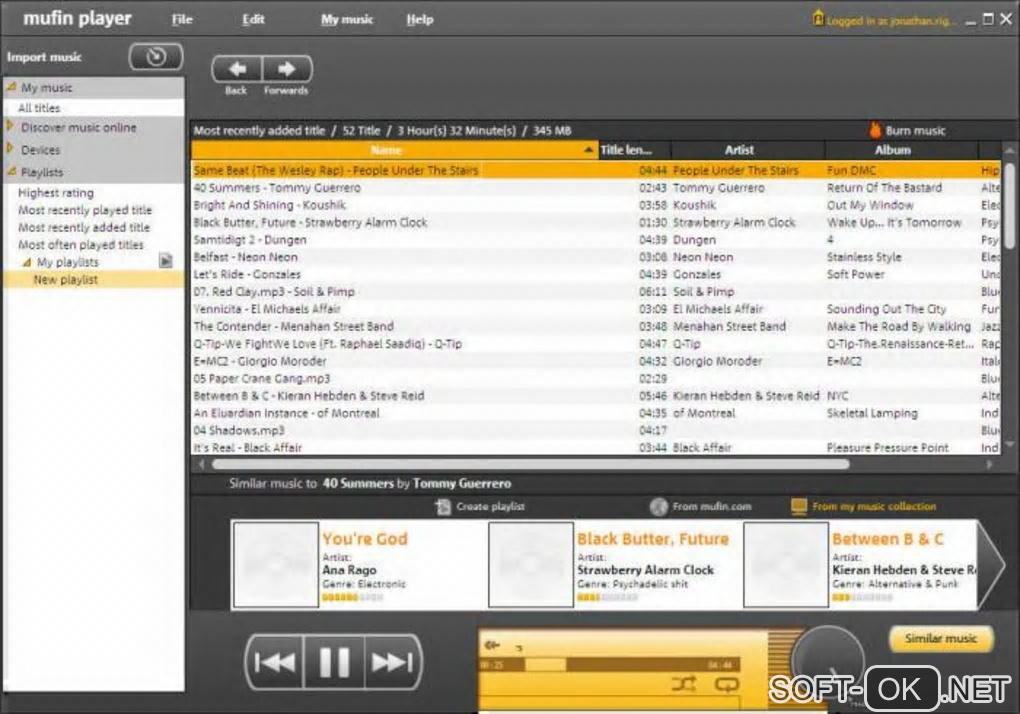Click the play icon beside My playlists

166,261
